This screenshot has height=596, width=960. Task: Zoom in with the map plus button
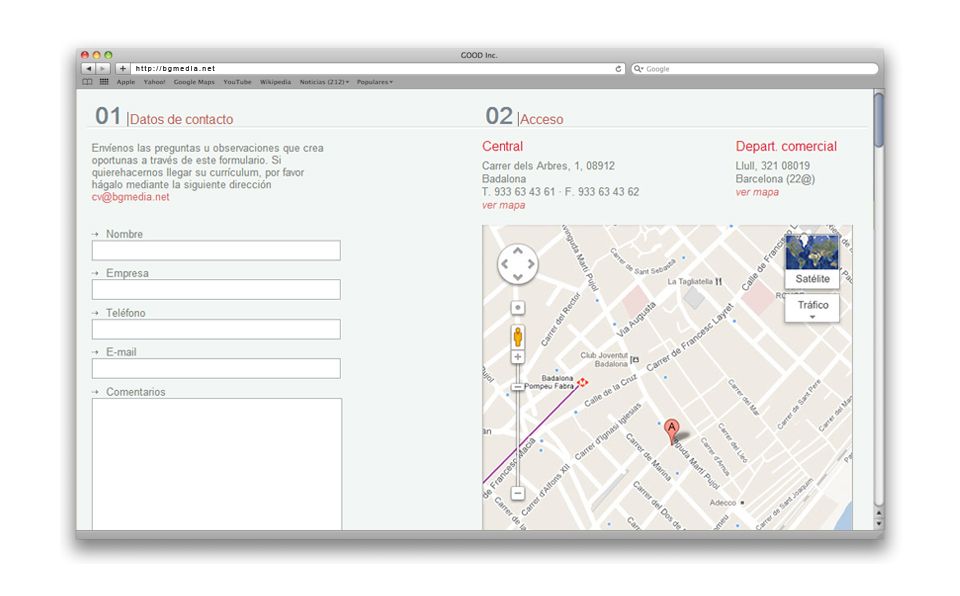coord(518,357)
